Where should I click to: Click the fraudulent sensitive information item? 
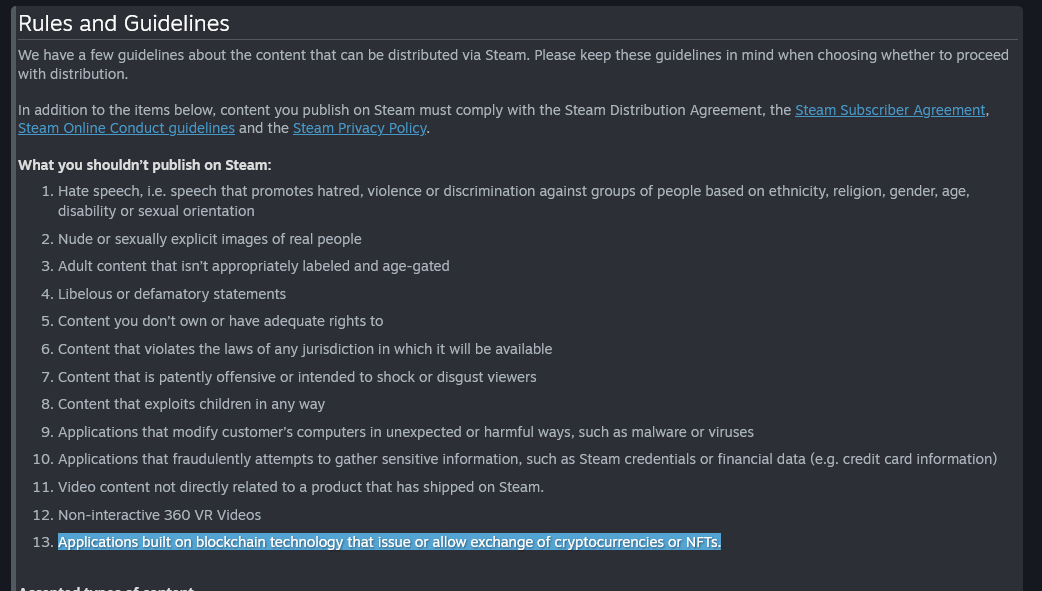click(x=527, y=459)
